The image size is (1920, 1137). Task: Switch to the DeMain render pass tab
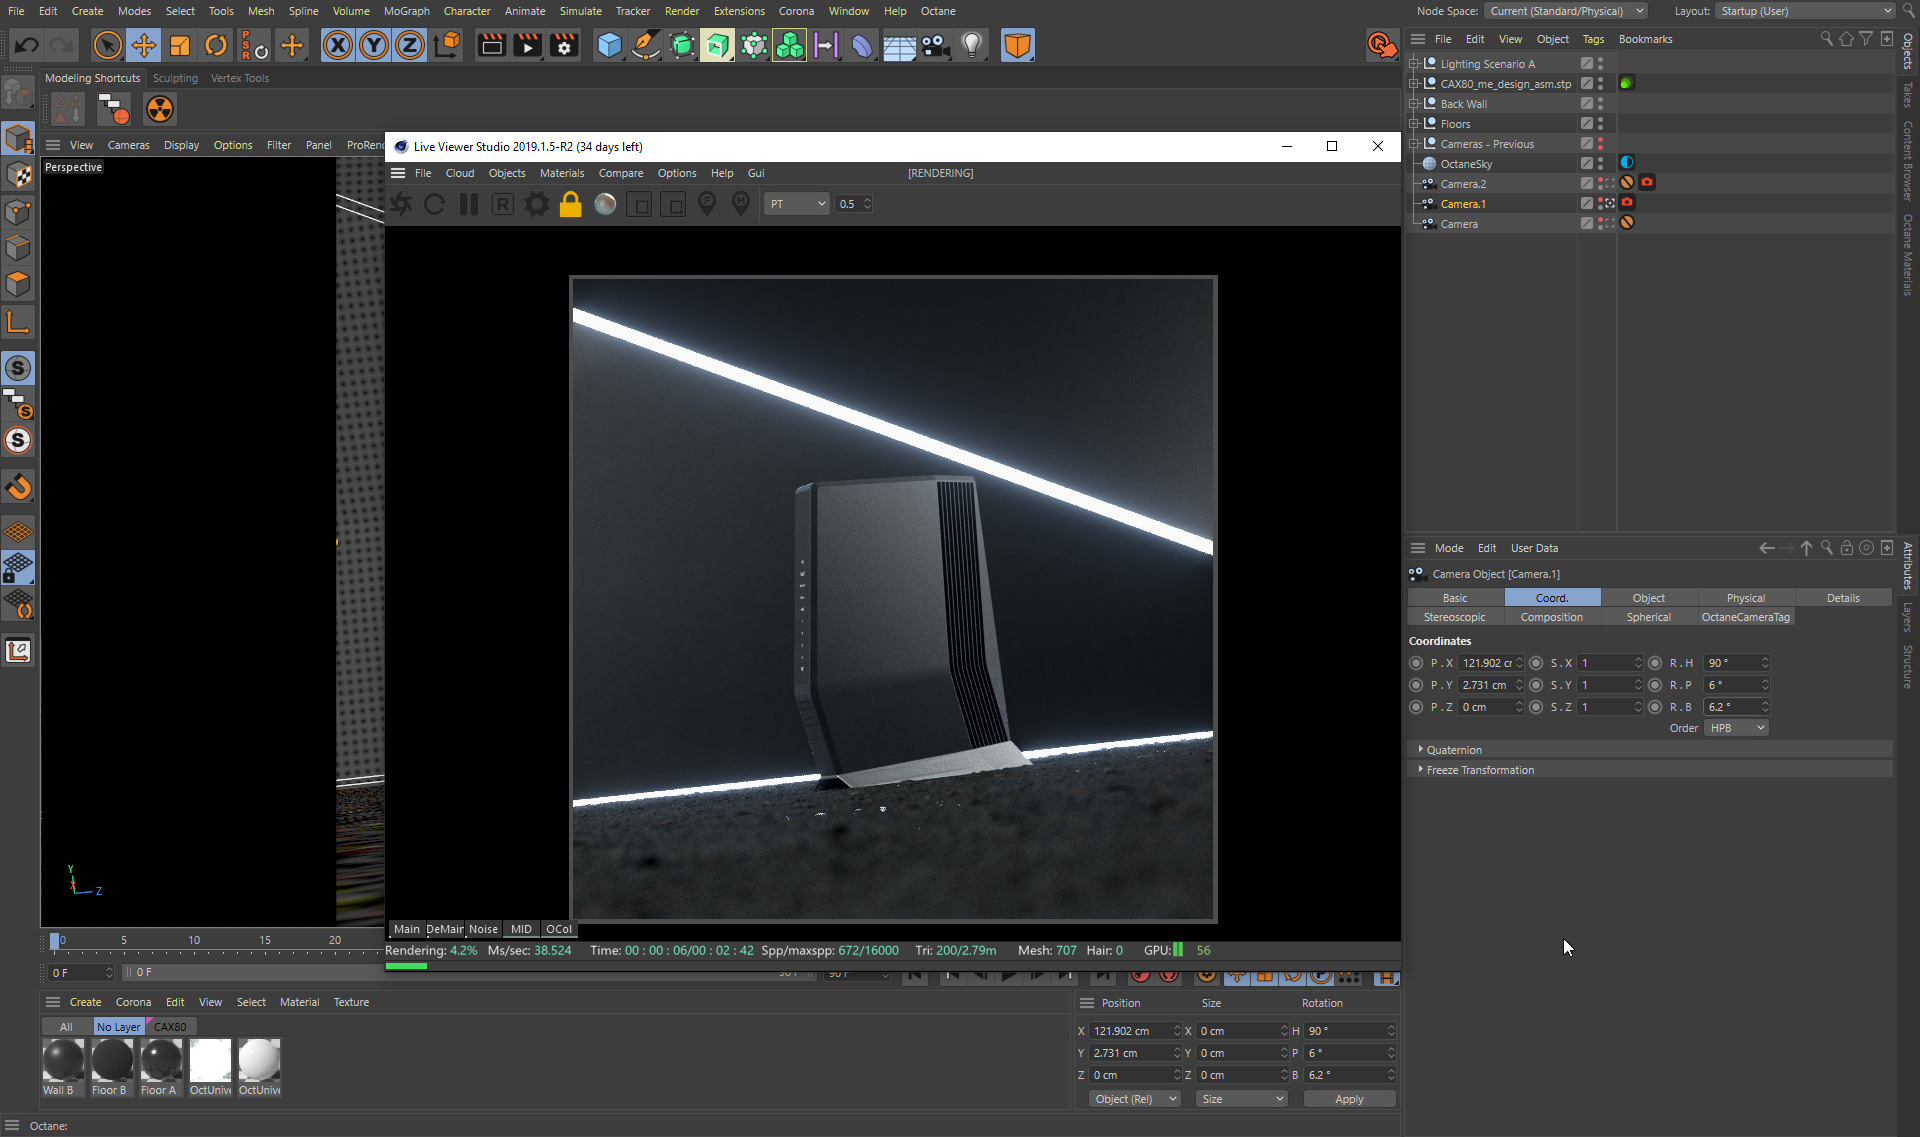click(x=445, y=929)
